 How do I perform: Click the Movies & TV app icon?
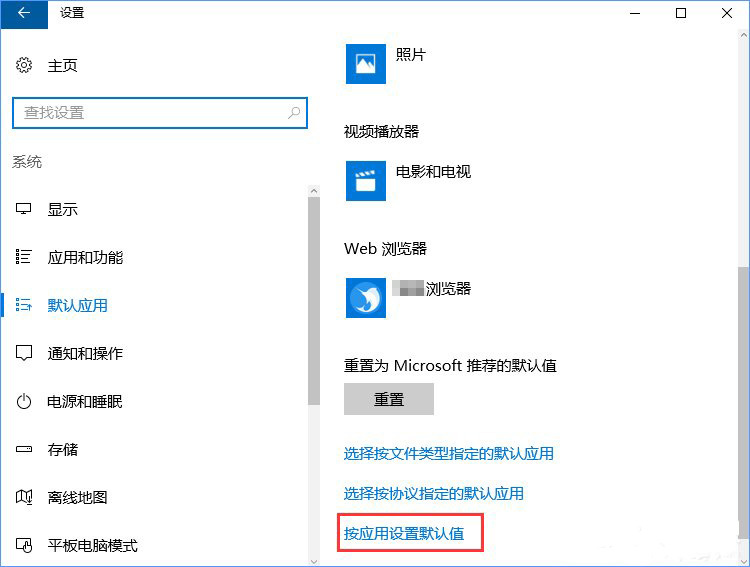pyautogui.click(x=365, y=180)
